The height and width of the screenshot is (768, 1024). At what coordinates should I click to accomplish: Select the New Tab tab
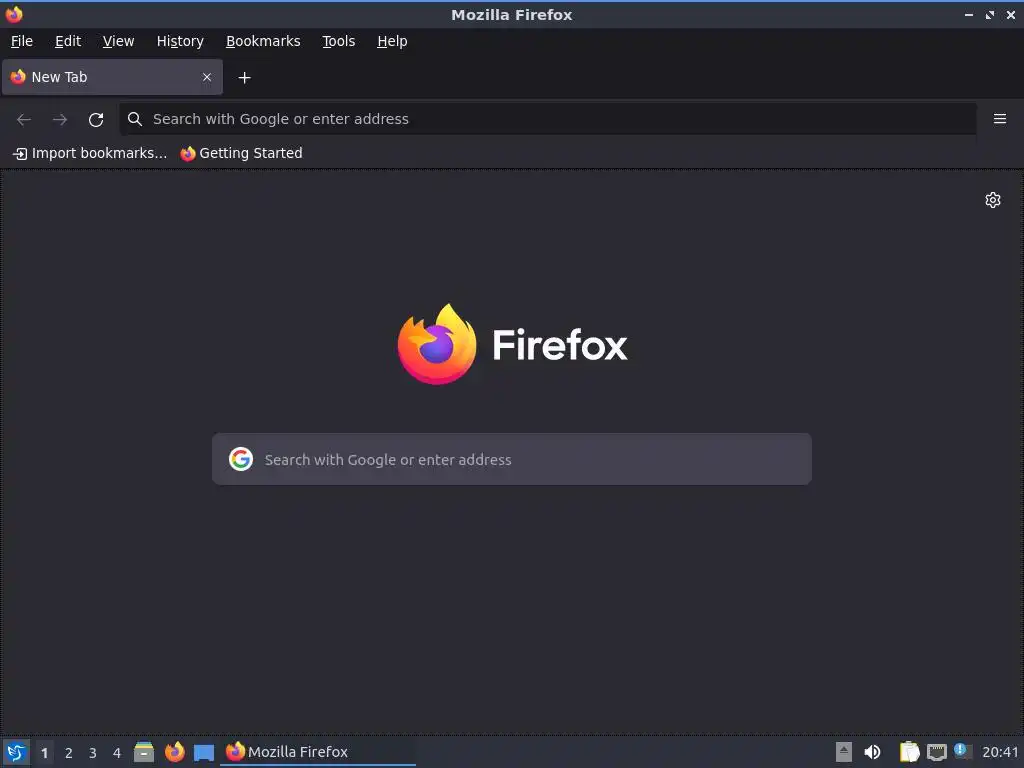pos(112,77)
